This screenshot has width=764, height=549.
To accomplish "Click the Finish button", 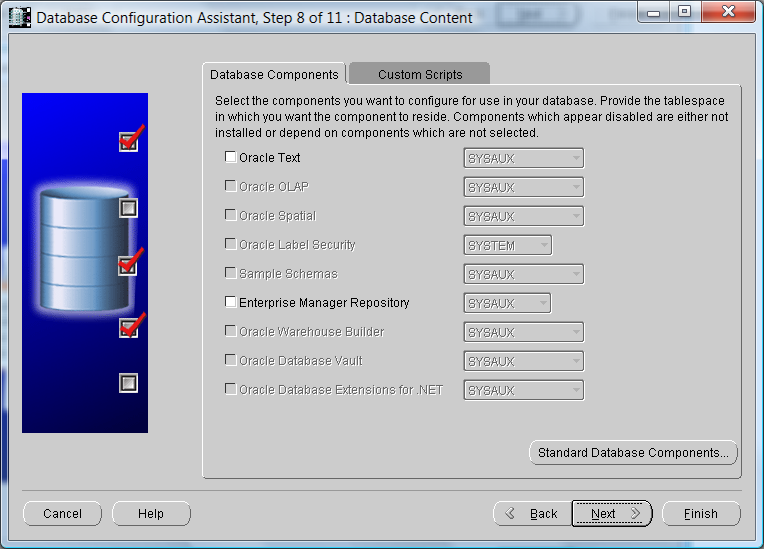I will click(701, 513).
